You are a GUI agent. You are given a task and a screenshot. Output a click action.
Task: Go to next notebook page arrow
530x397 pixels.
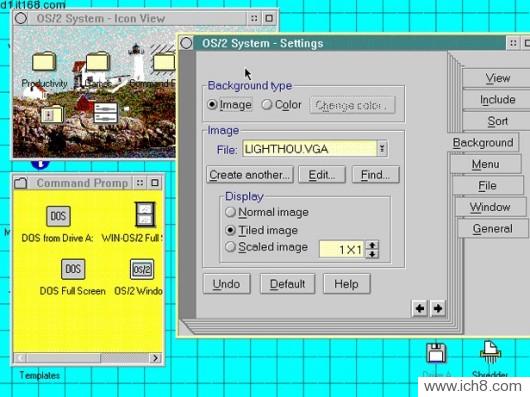438,308
